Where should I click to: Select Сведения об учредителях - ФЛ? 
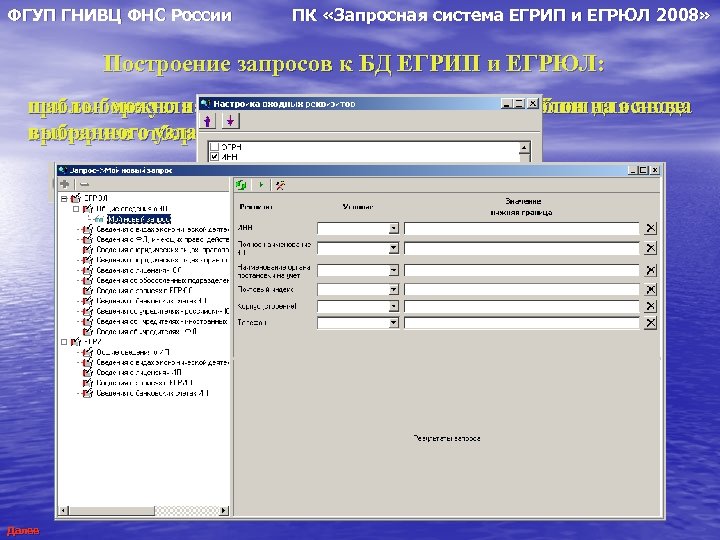click(x=146, y=332)
